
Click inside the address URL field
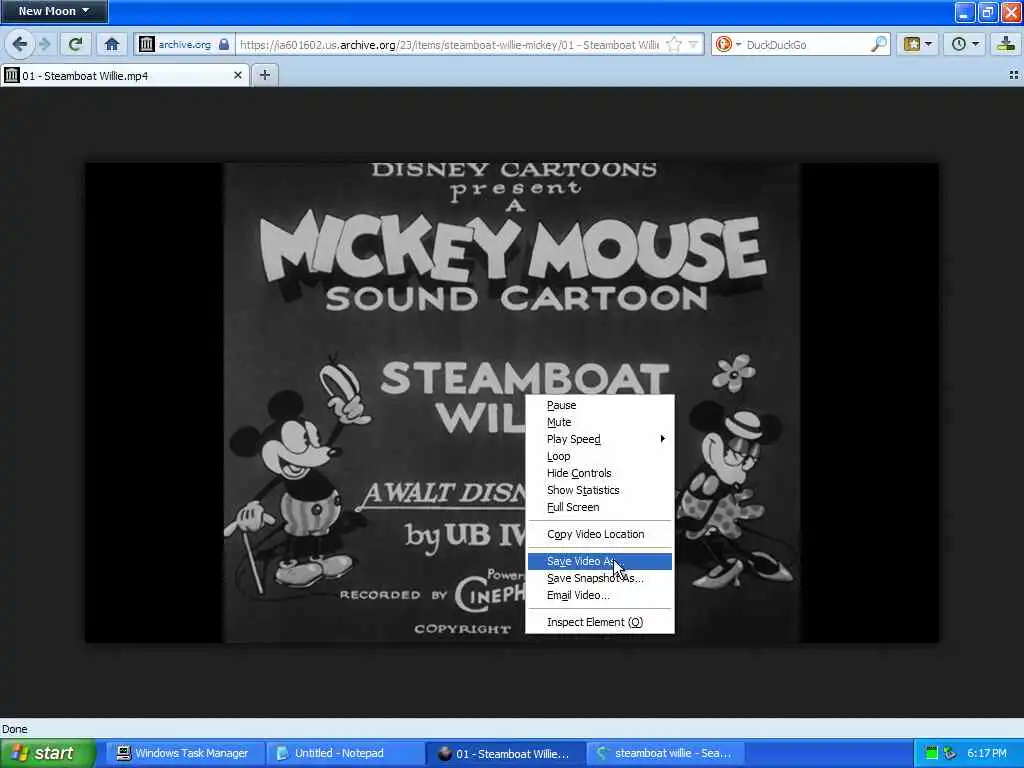point(449,44)
